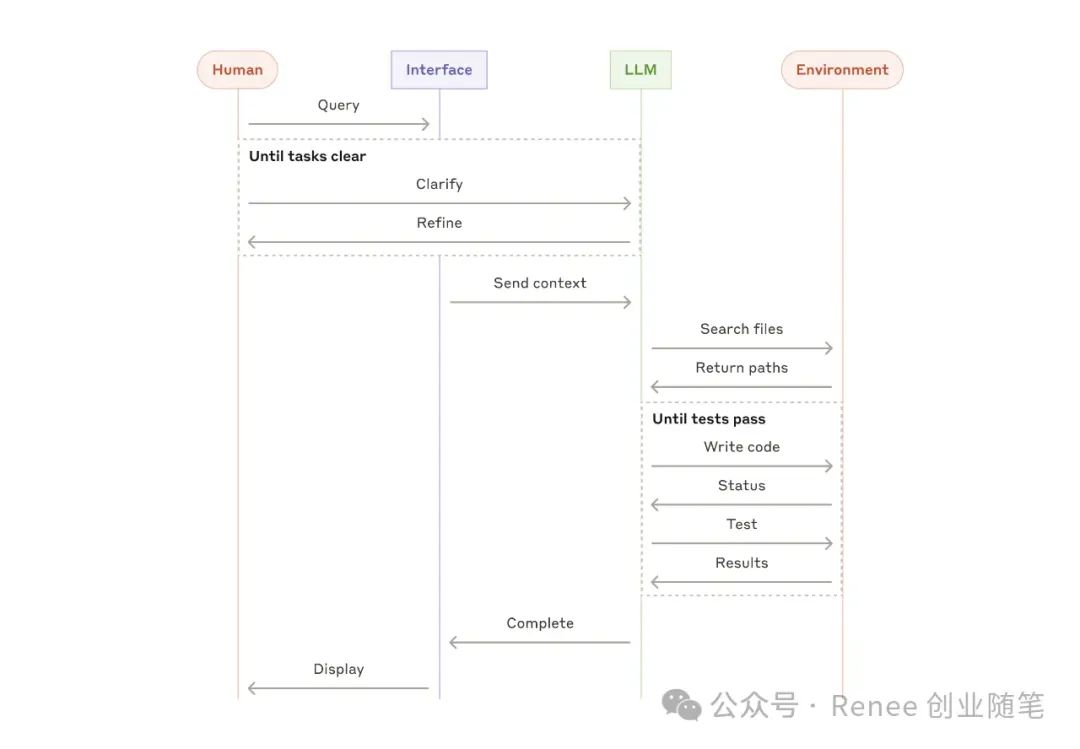Select the "Return paths" message label
This screenshot has width=1080, height=749.
741,368
